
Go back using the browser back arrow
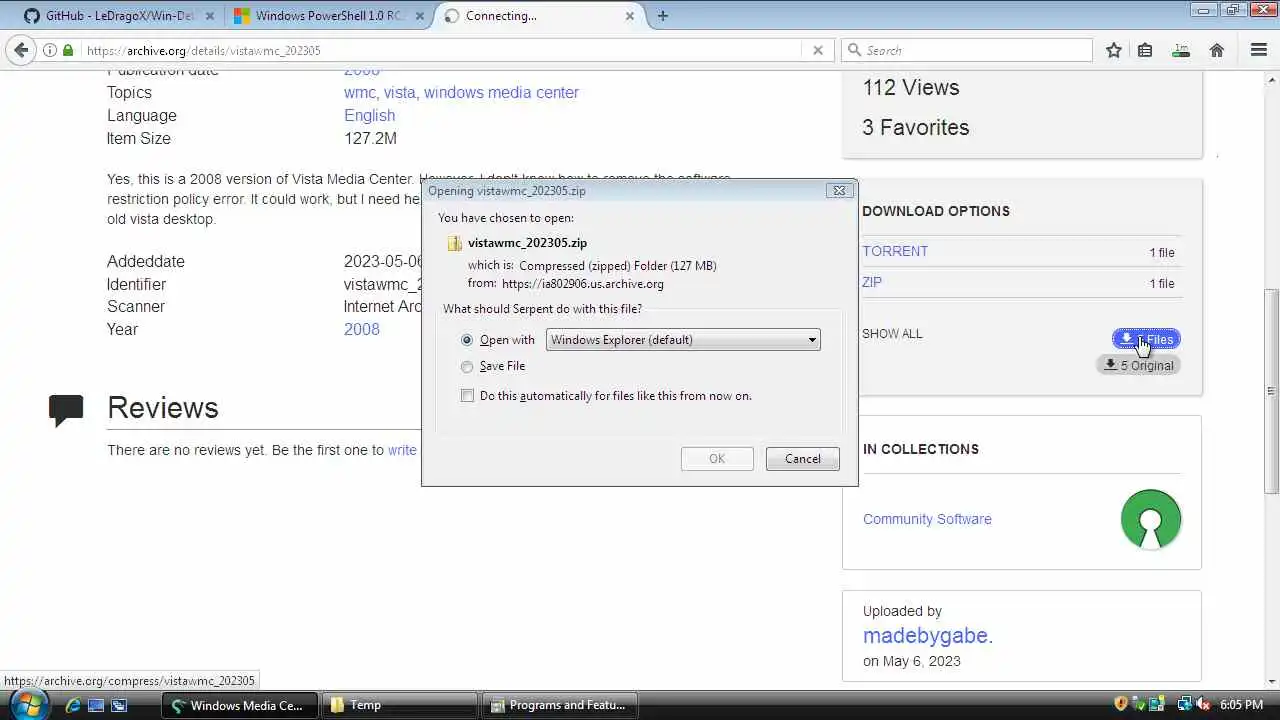[21, 50]
